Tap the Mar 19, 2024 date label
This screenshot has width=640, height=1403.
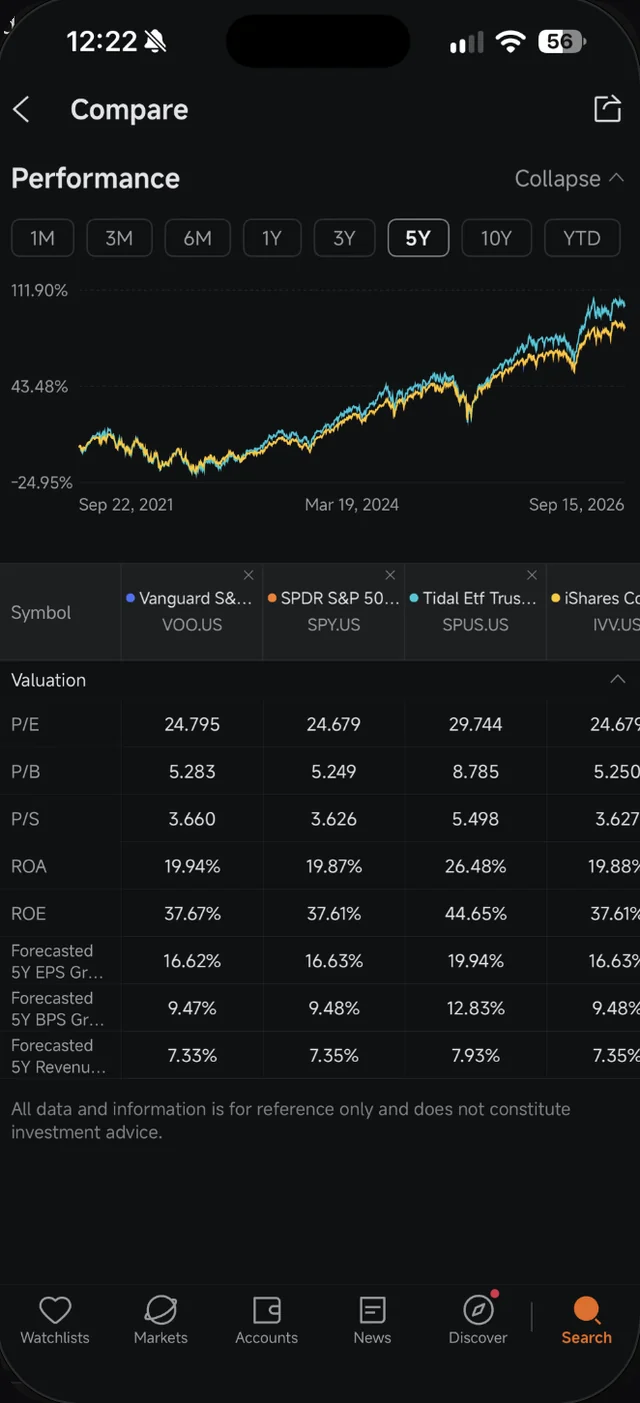(x=352, y=504)
